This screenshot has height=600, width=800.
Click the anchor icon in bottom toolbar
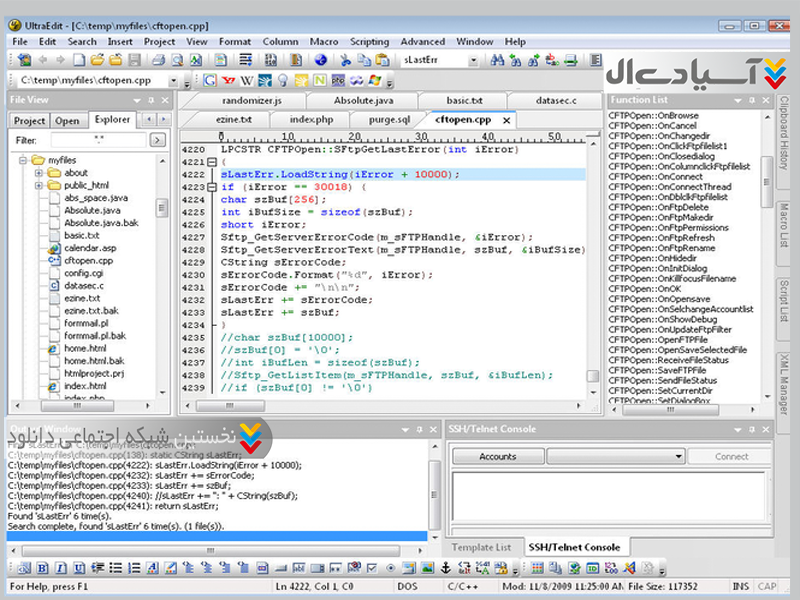445,568
